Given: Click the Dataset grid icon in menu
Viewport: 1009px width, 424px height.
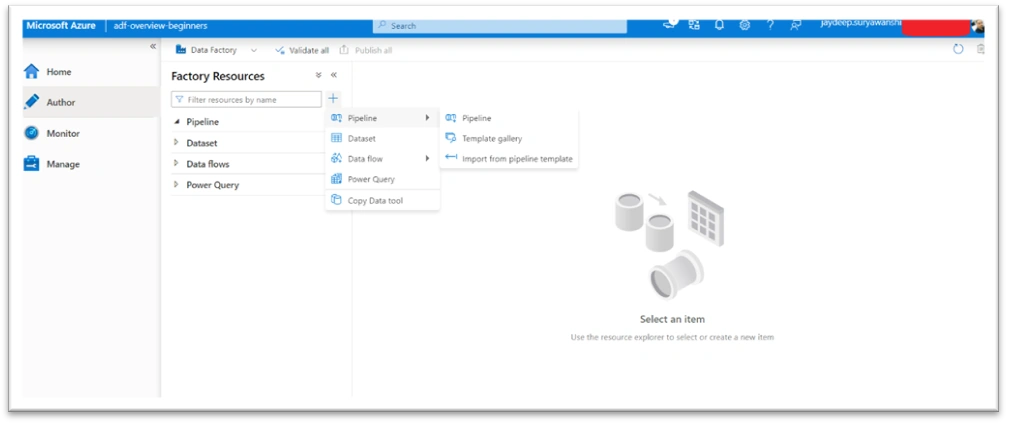Looking at the screenshot, I should tap(336, 138).
